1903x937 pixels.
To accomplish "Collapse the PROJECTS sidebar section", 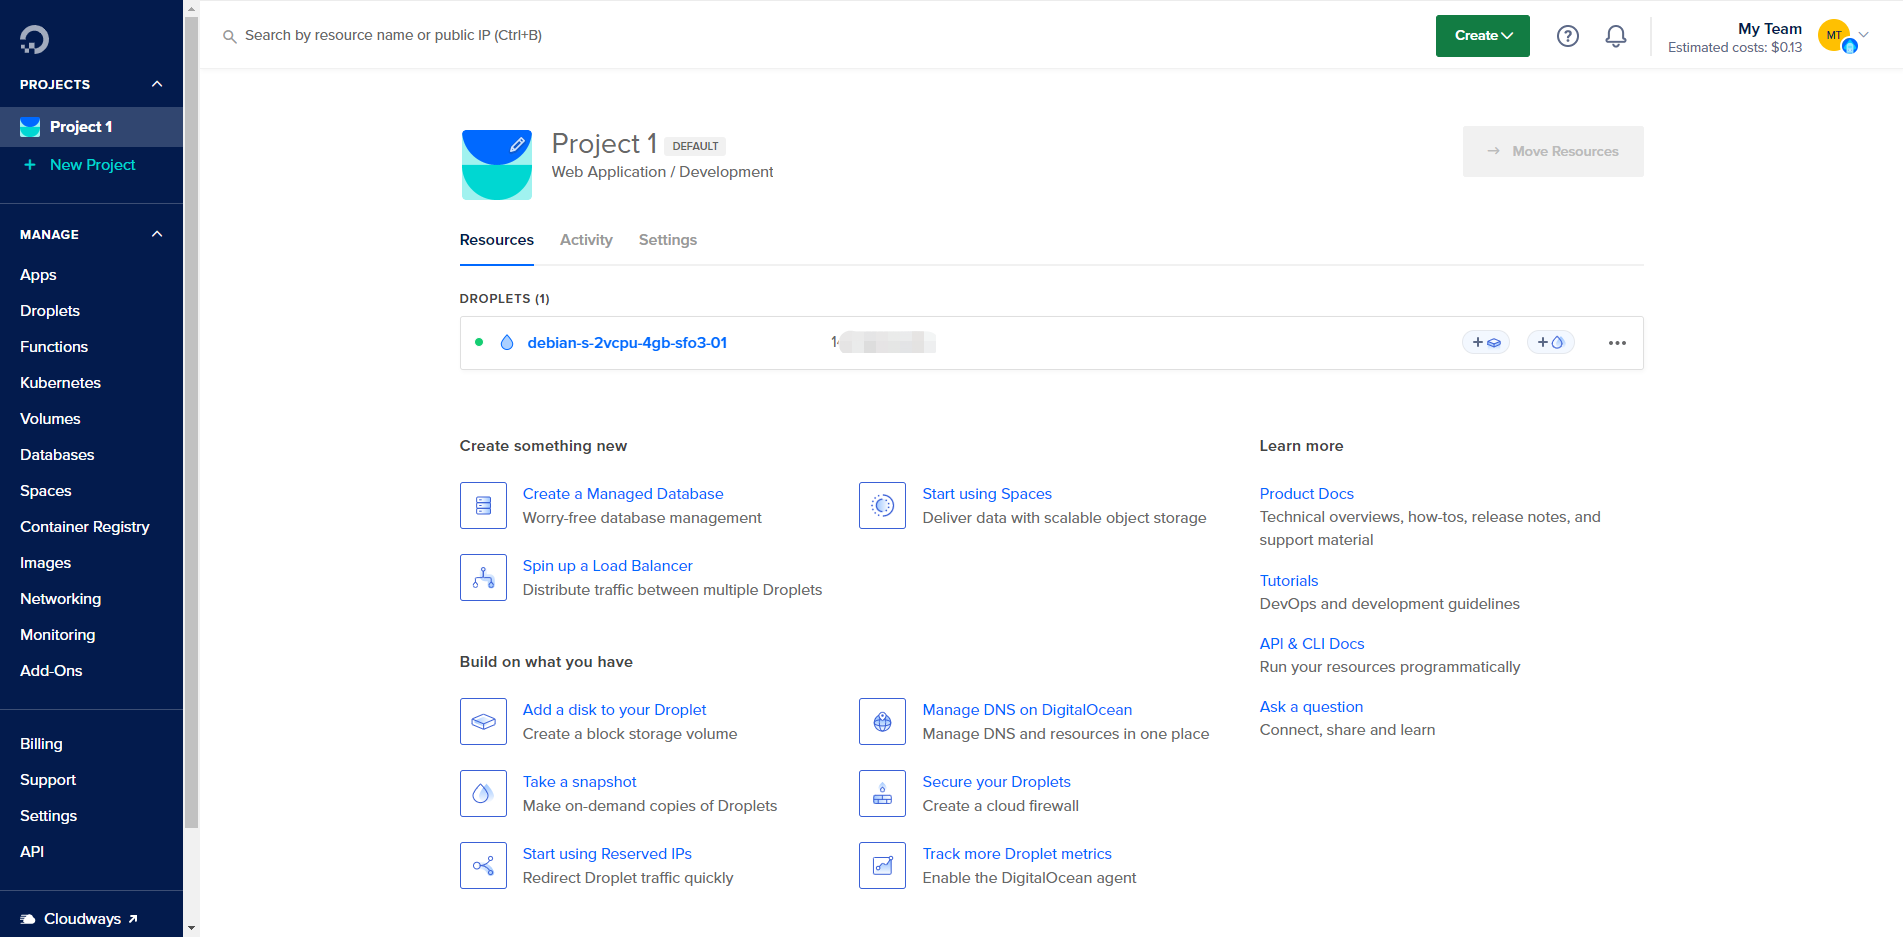I will tap(157, 84).
